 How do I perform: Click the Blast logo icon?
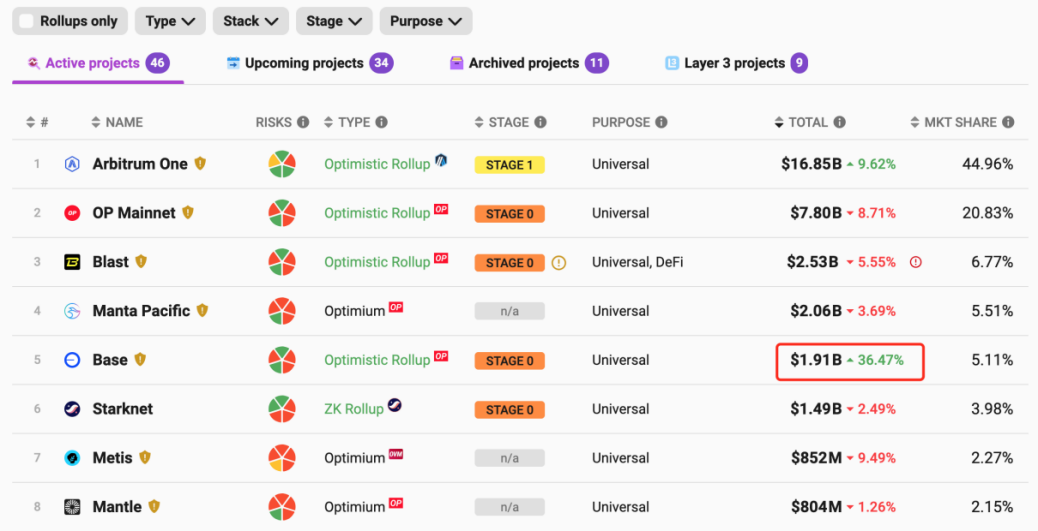pyautogui.click(x=72, y=262)
